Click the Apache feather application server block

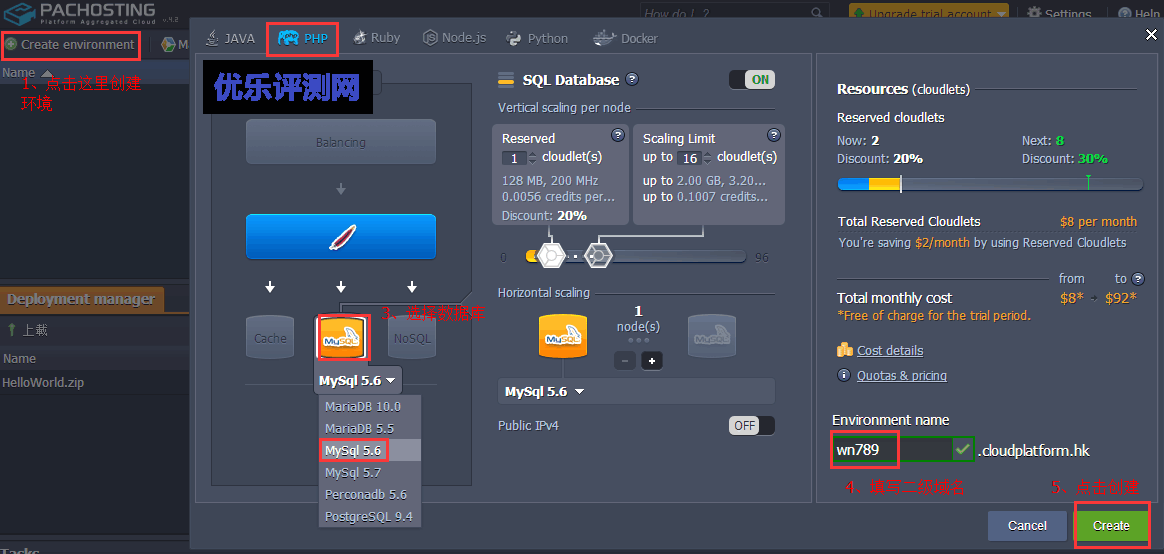pos(341,237)
